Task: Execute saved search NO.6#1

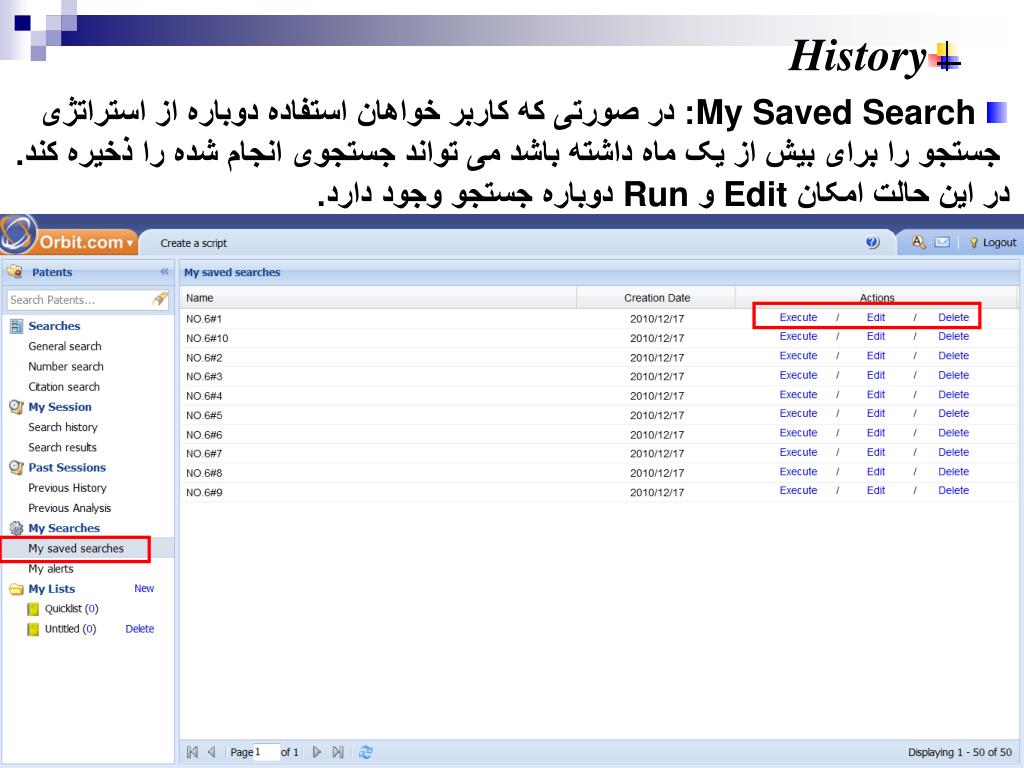Action: tap(798, 317)
